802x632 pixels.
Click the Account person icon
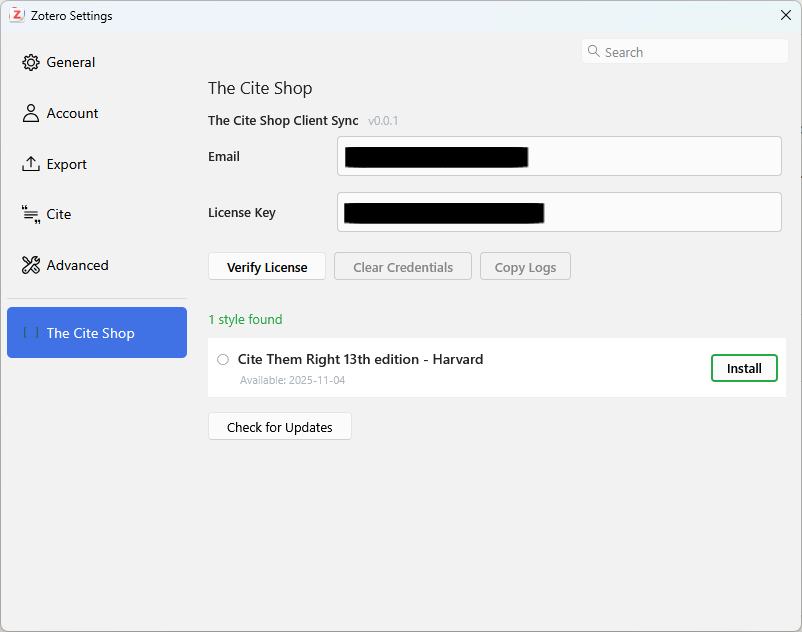coord(31,113)
